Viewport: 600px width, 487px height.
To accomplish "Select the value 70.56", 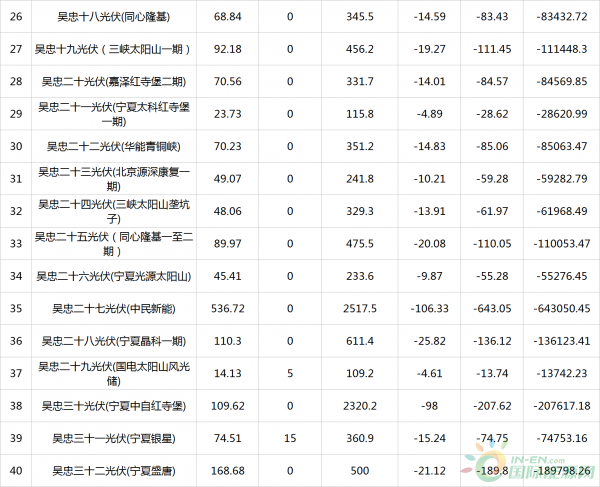I will [x=228, y=81].
